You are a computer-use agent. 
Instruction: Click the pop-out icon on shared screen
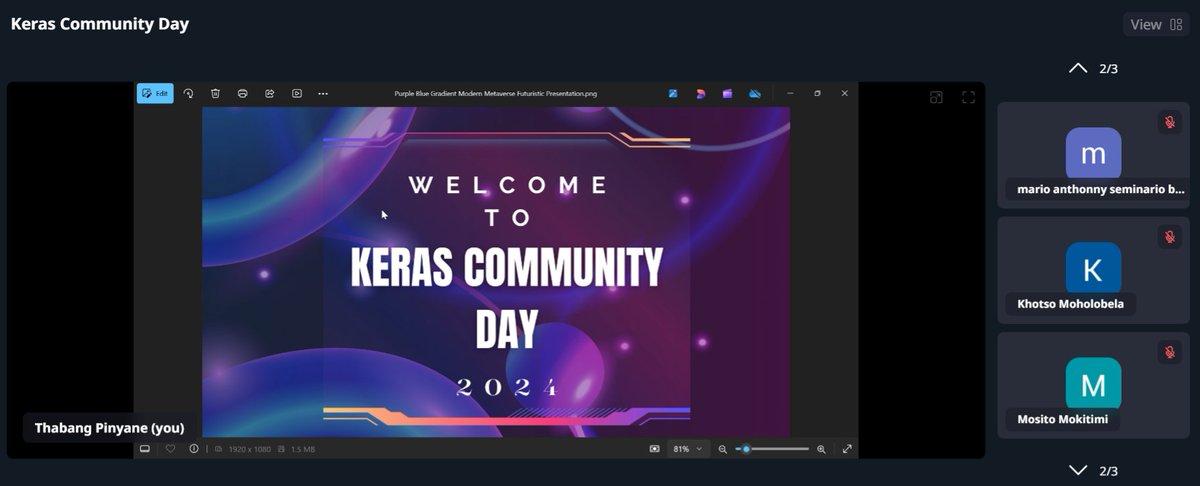[936, 97]
